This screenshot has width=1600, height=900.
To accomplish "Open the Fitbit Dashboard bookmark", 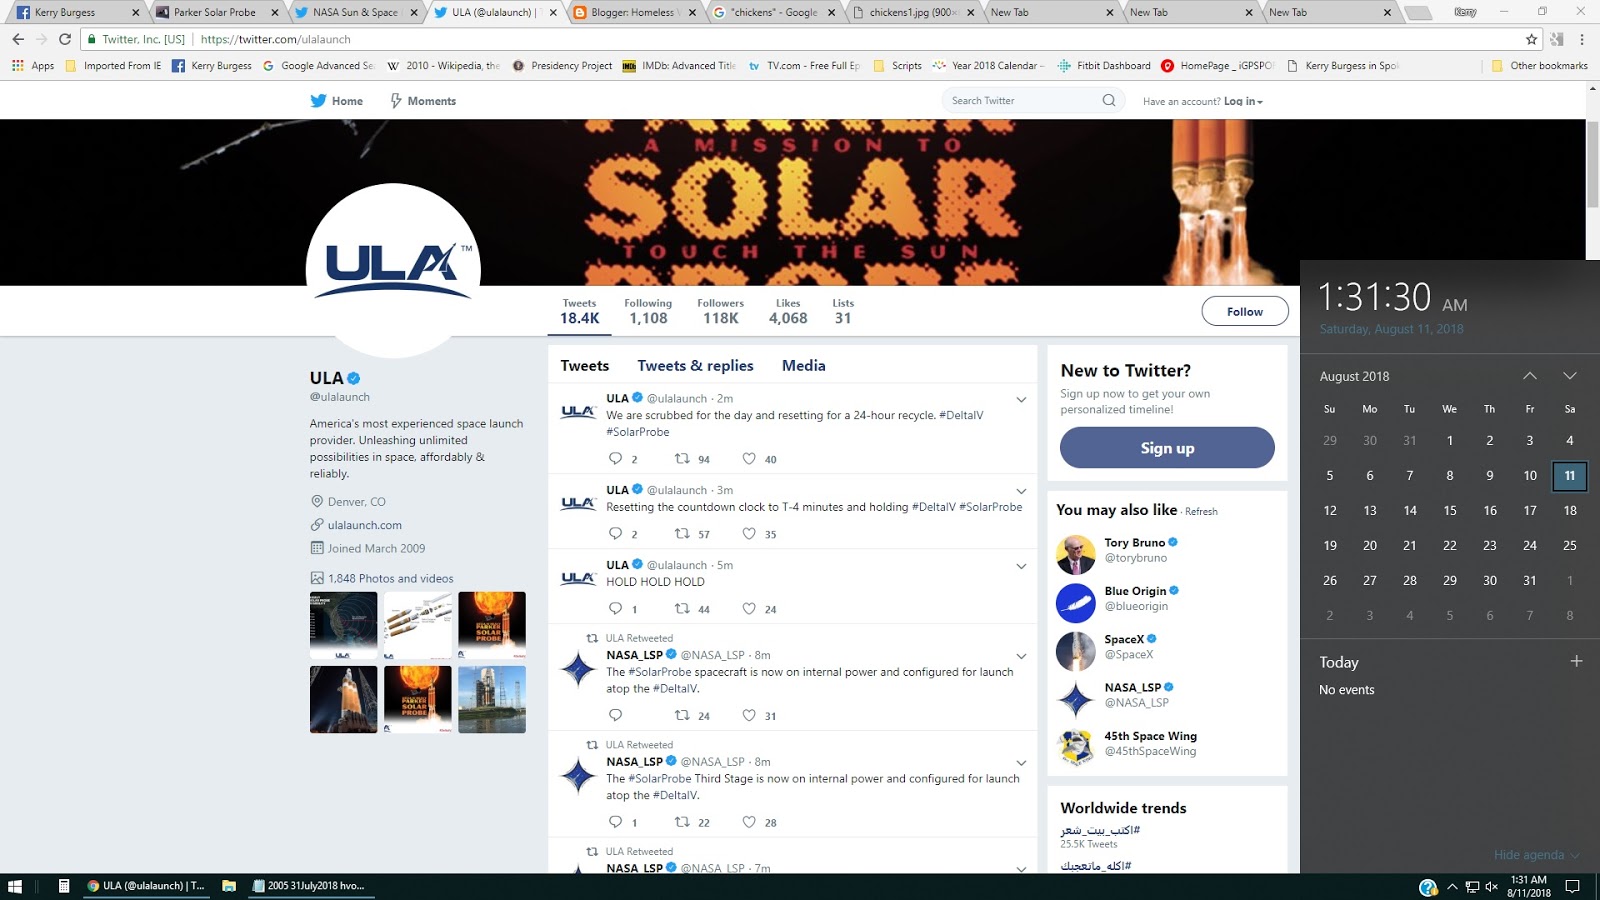I will click(1104, 66).
